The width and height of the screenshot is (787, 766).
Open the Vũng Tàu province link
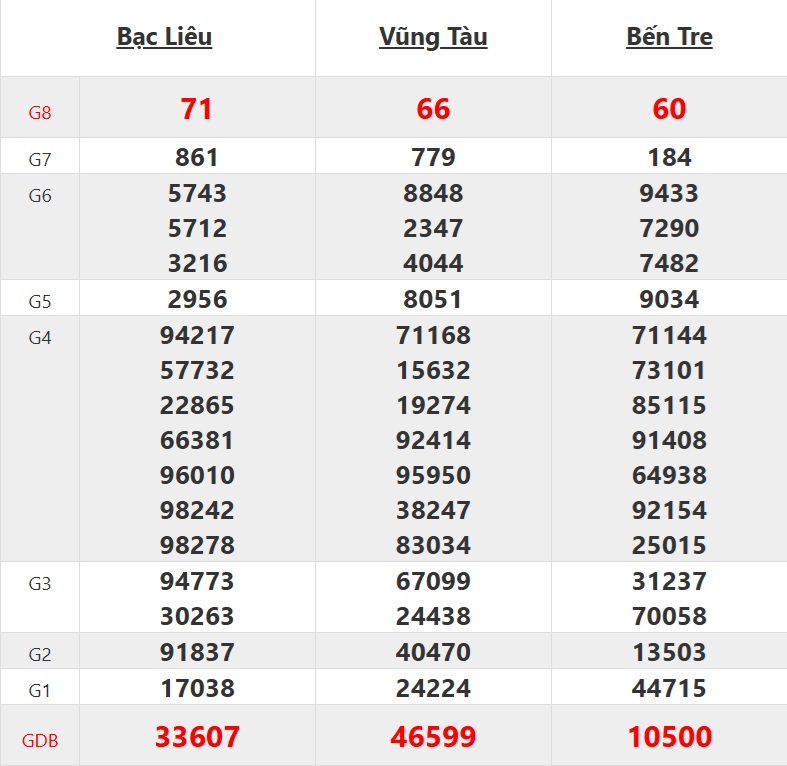(x=433, y=37)
